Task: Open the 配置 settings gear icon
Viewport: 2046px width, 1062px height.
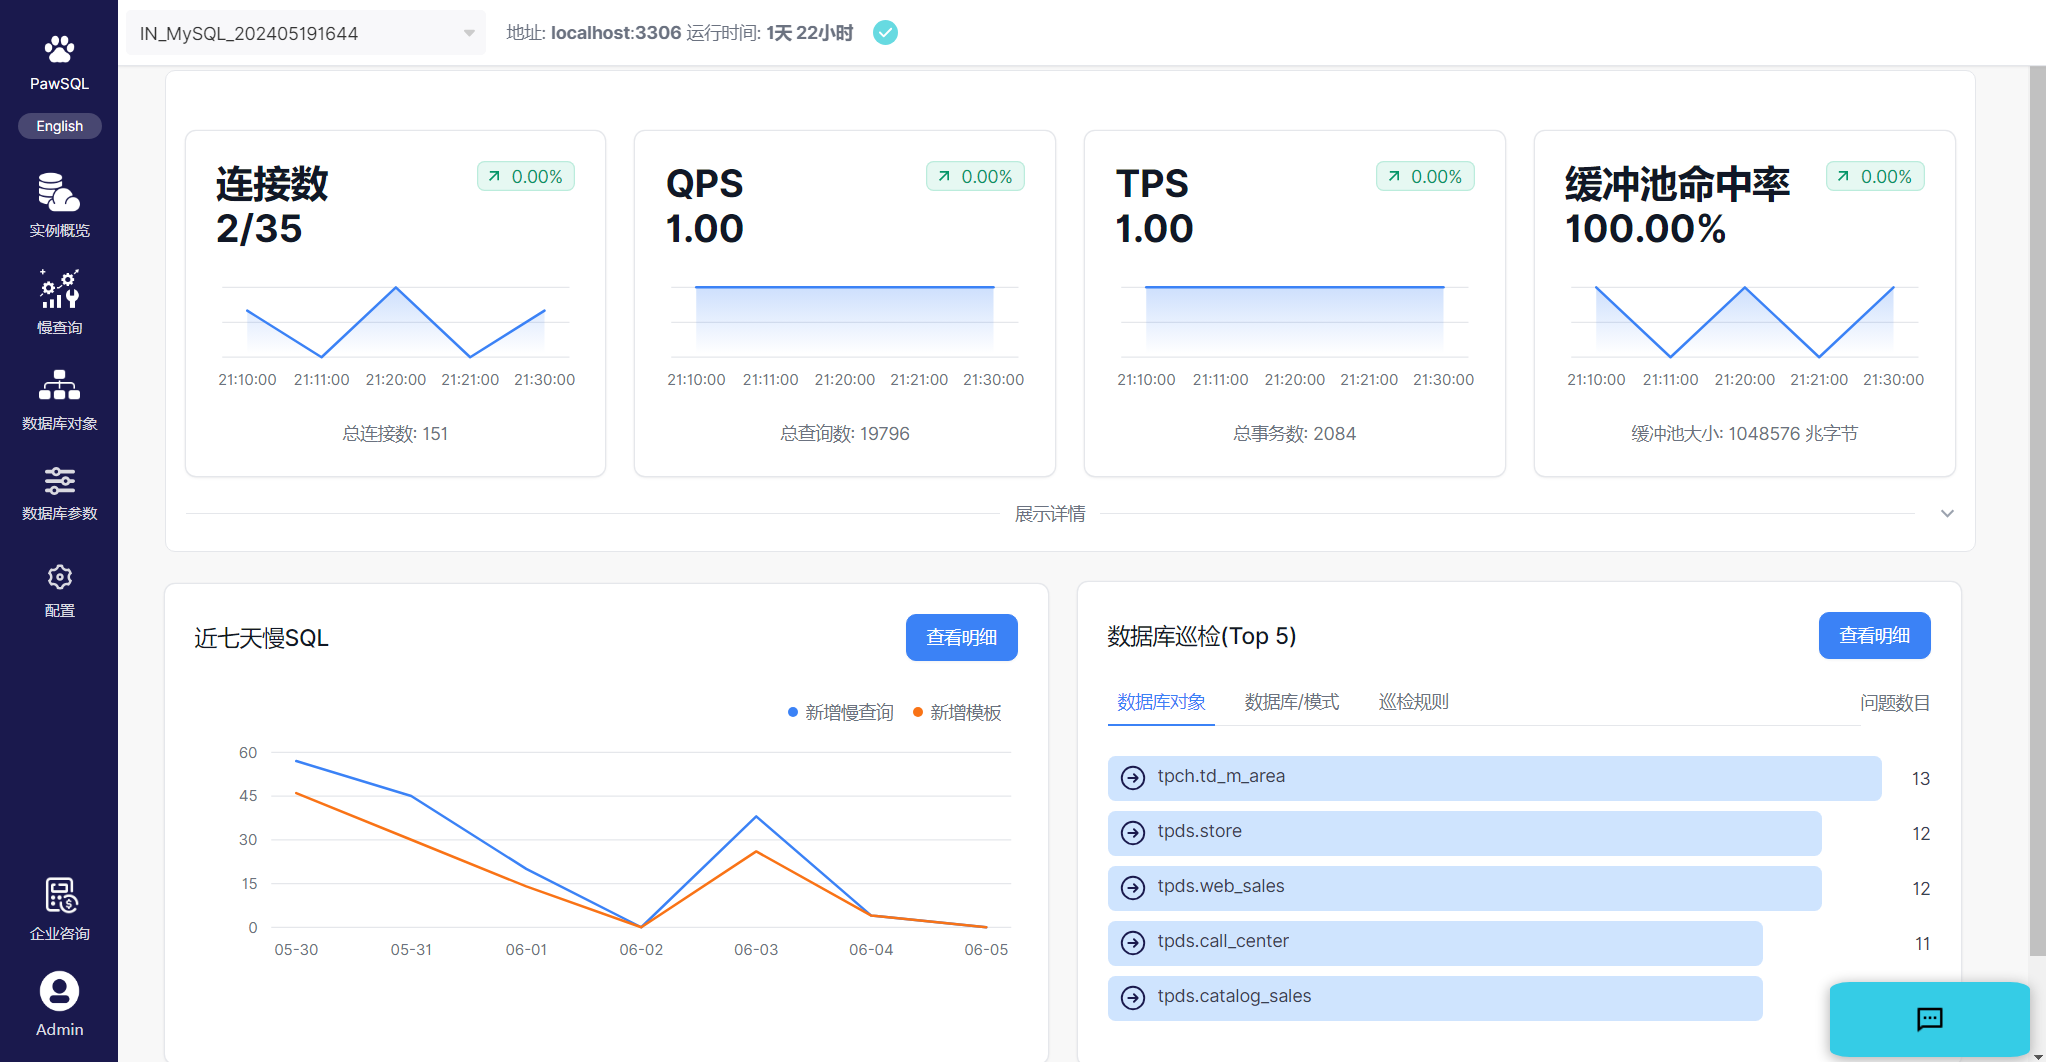Action: click(59, 578)
